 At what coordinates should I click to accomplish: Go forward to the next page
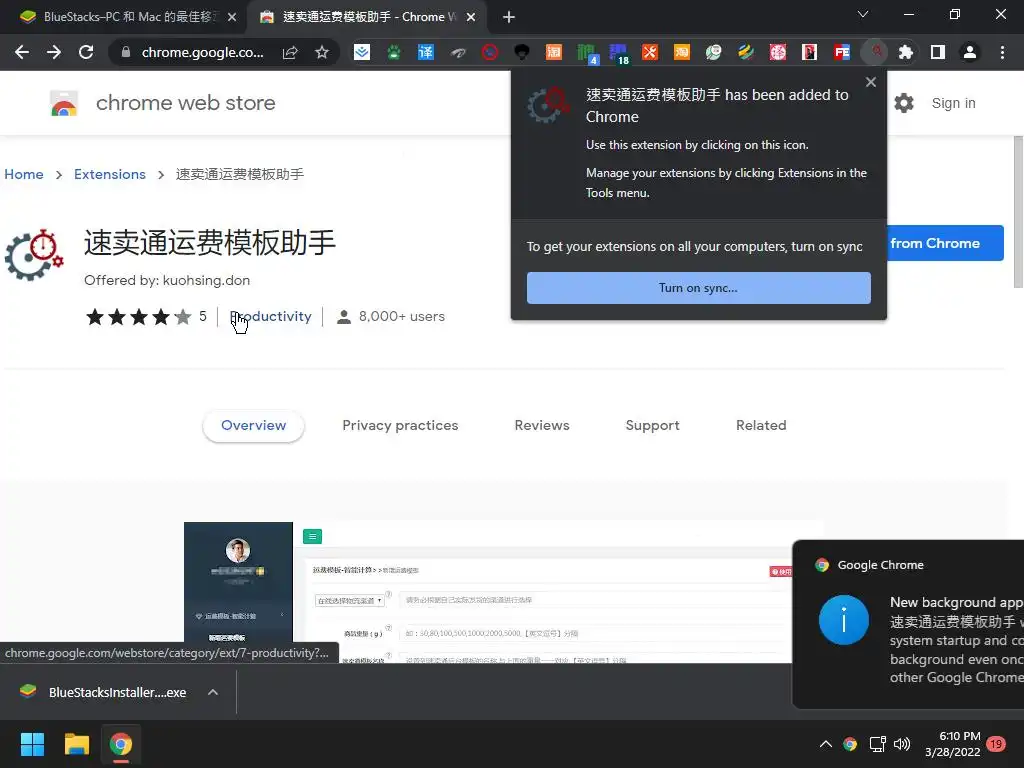[54, 52]
